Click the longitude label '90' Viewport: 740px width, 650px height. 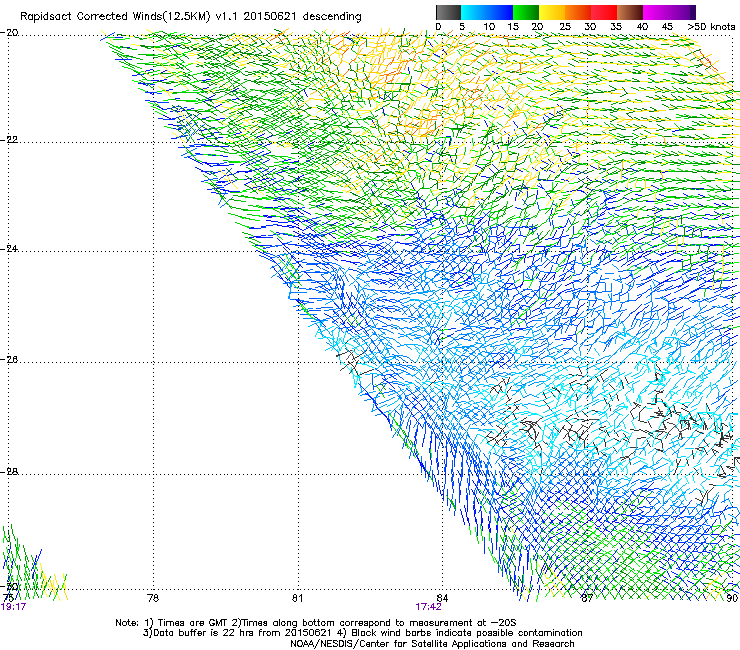click(732, 599)
